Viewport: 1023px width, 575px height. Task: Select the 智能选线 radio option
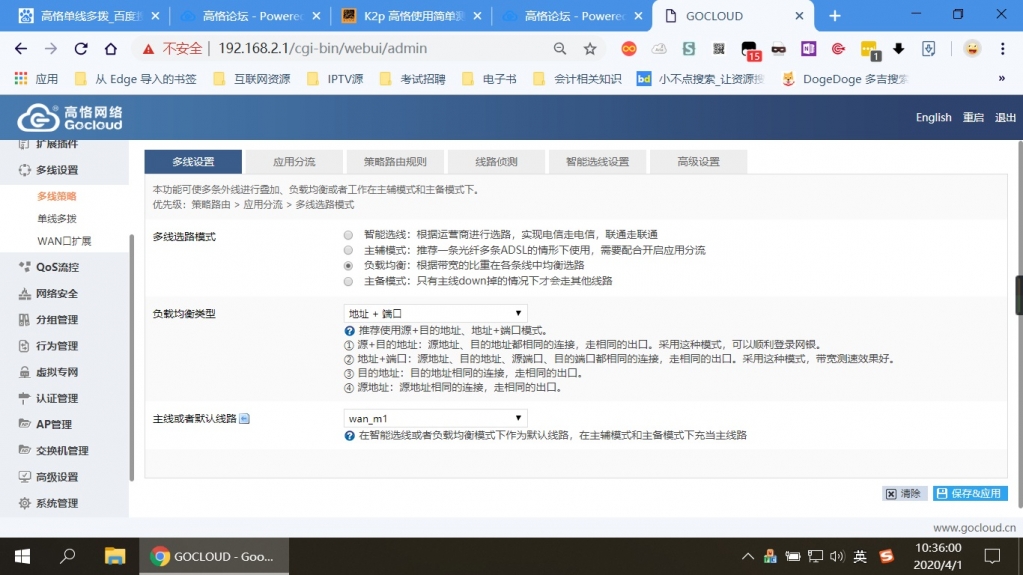pos(348,235)
